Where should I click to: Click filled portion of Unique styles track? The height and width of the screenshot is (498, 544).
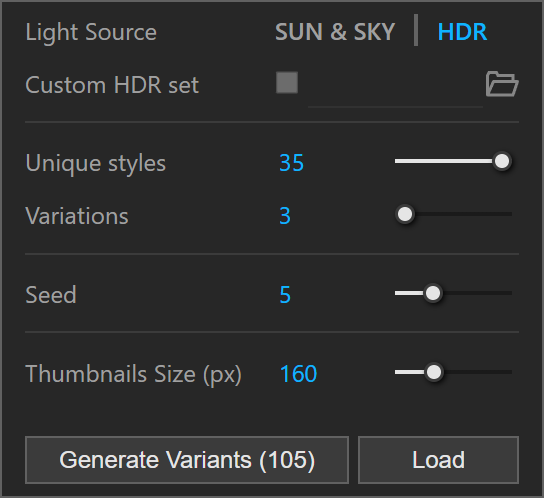[443, 161]
